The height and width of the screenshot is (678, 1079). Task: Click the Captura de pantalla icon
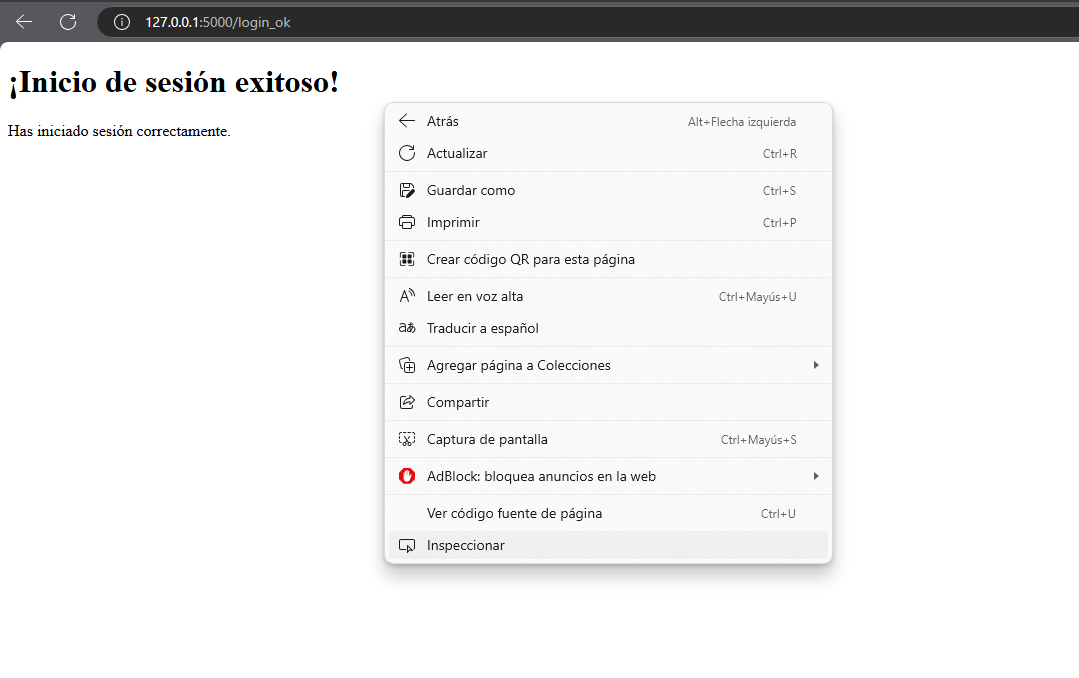(407, 439)
